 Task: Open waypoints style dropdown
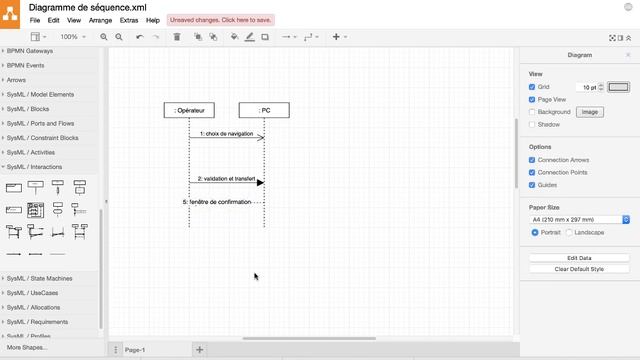(x=311, y=37)
